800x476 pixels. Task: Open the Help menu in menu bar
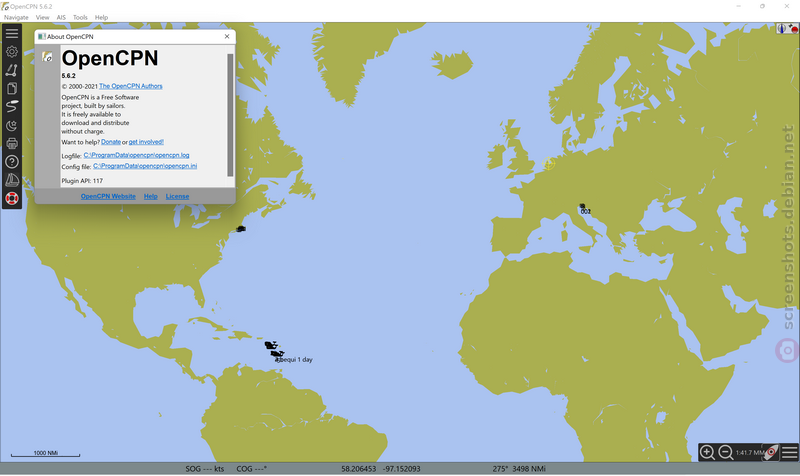pyautogui.click(x=102, y=17)
